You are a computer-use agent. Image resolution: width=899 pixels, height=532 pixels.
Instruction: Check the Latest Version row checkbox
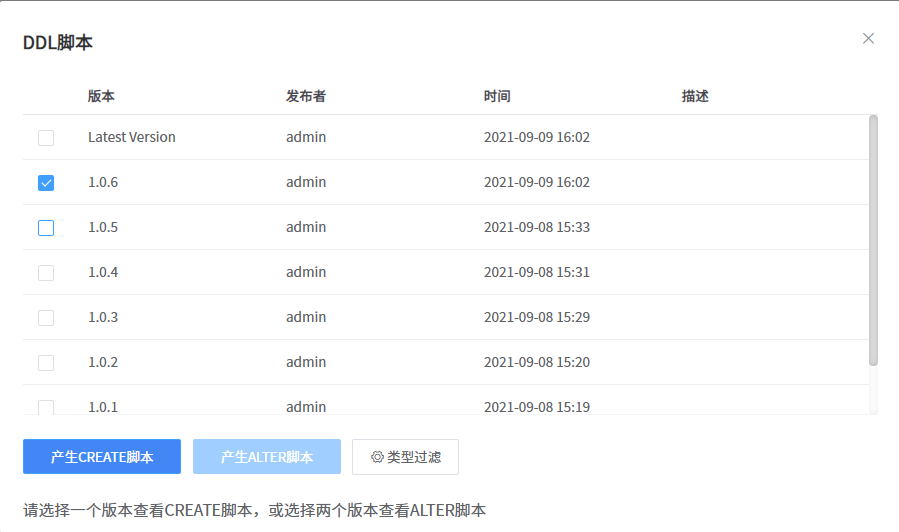pyautogui.click(x=46, y=138)
